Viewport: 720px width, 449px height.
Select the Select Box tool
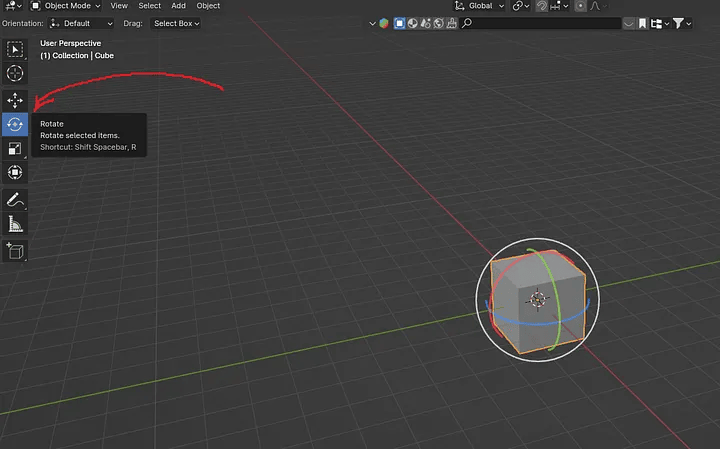(15, 49)
